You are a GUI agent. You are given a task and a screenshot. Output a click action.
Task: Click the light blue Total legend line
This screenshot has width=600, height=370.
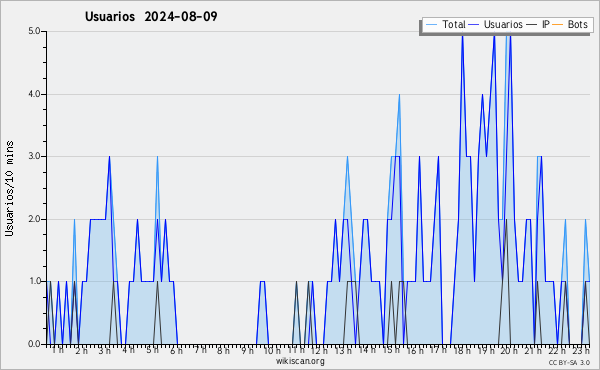(x=431, y=25)
